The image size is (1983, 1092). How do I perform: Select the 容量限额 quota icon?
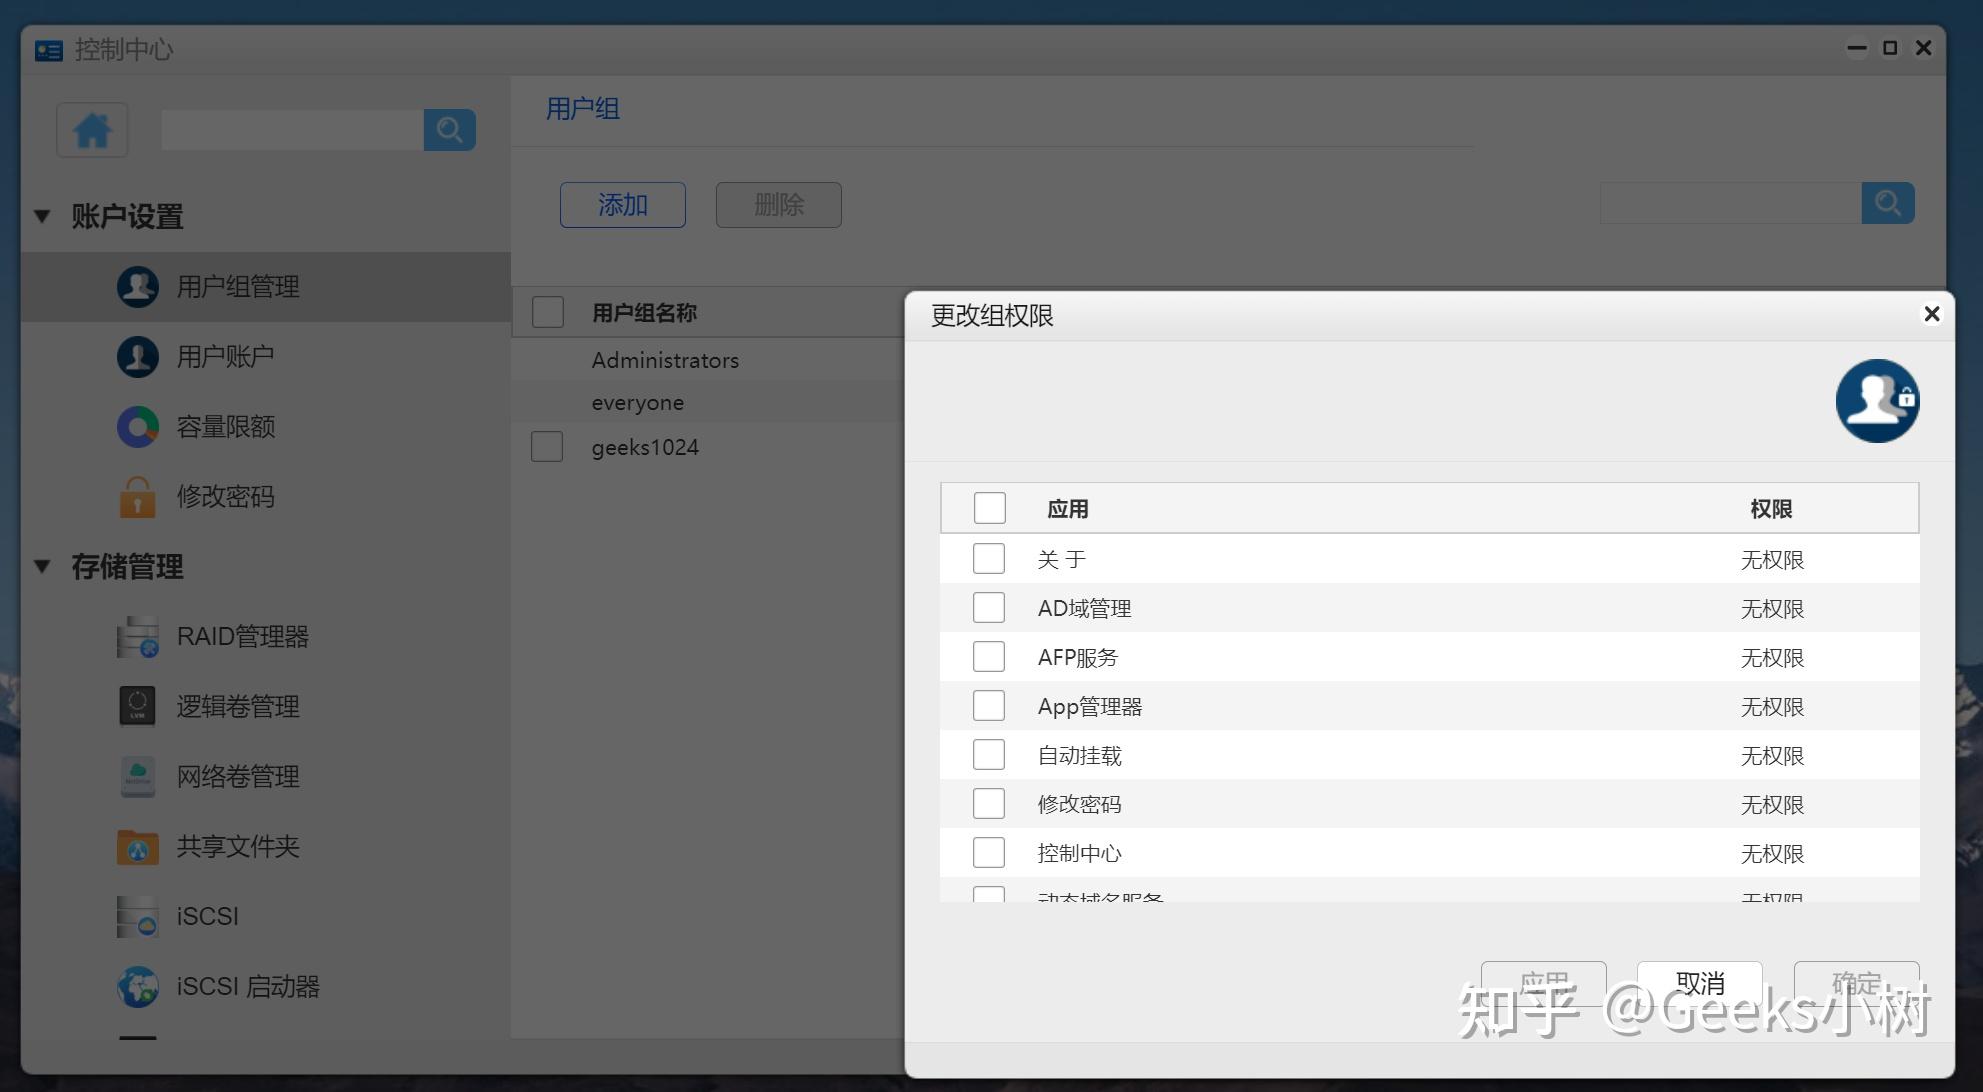pos(138,427)
